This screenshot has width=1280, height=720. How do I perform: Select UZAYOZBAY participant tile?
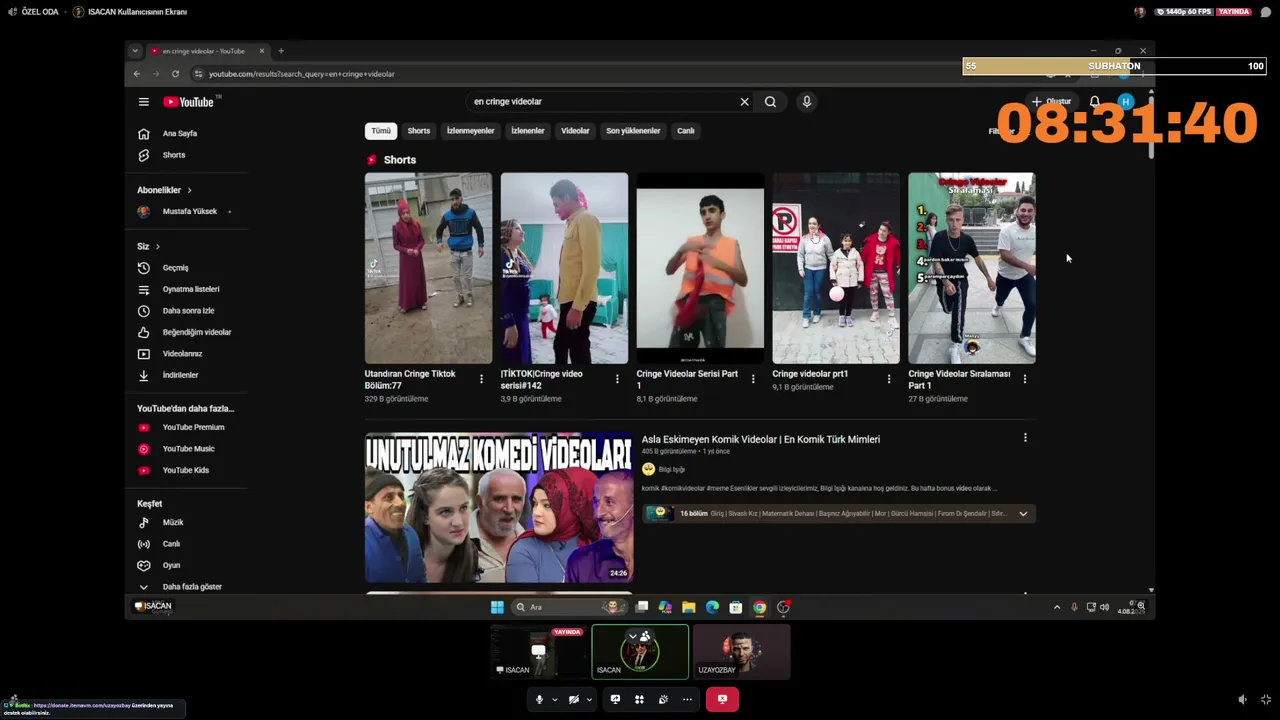pyautogui.click(x=741, y=652)
